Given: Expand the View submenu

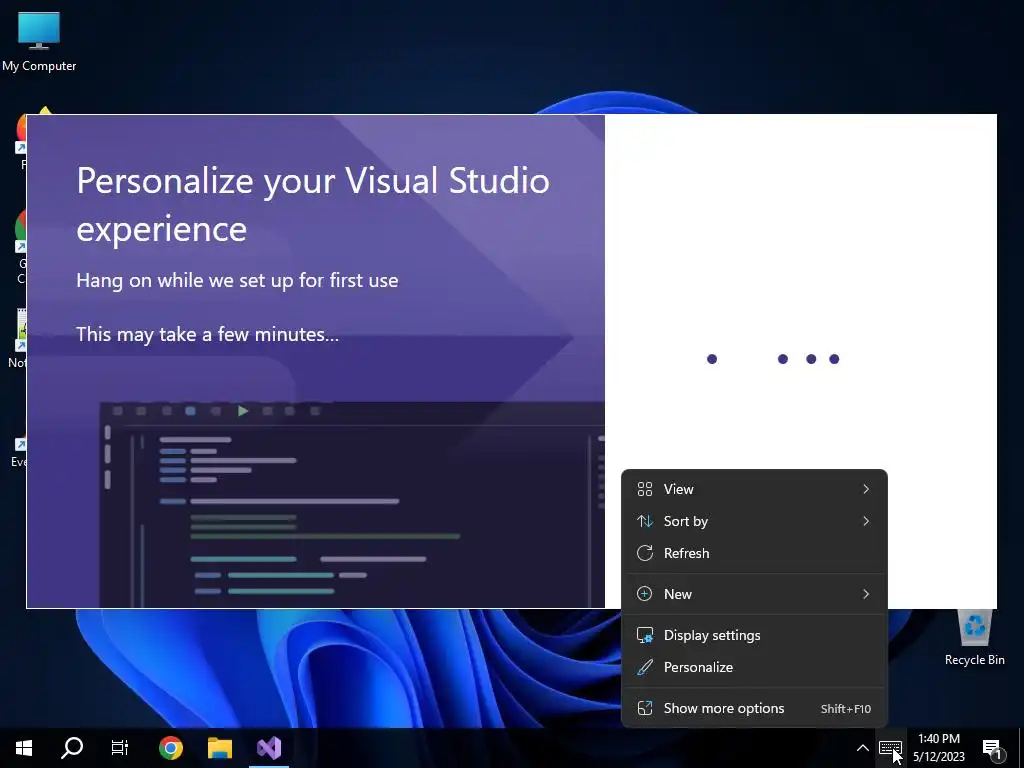Looking at the screenshot, I should pos(754,489).
